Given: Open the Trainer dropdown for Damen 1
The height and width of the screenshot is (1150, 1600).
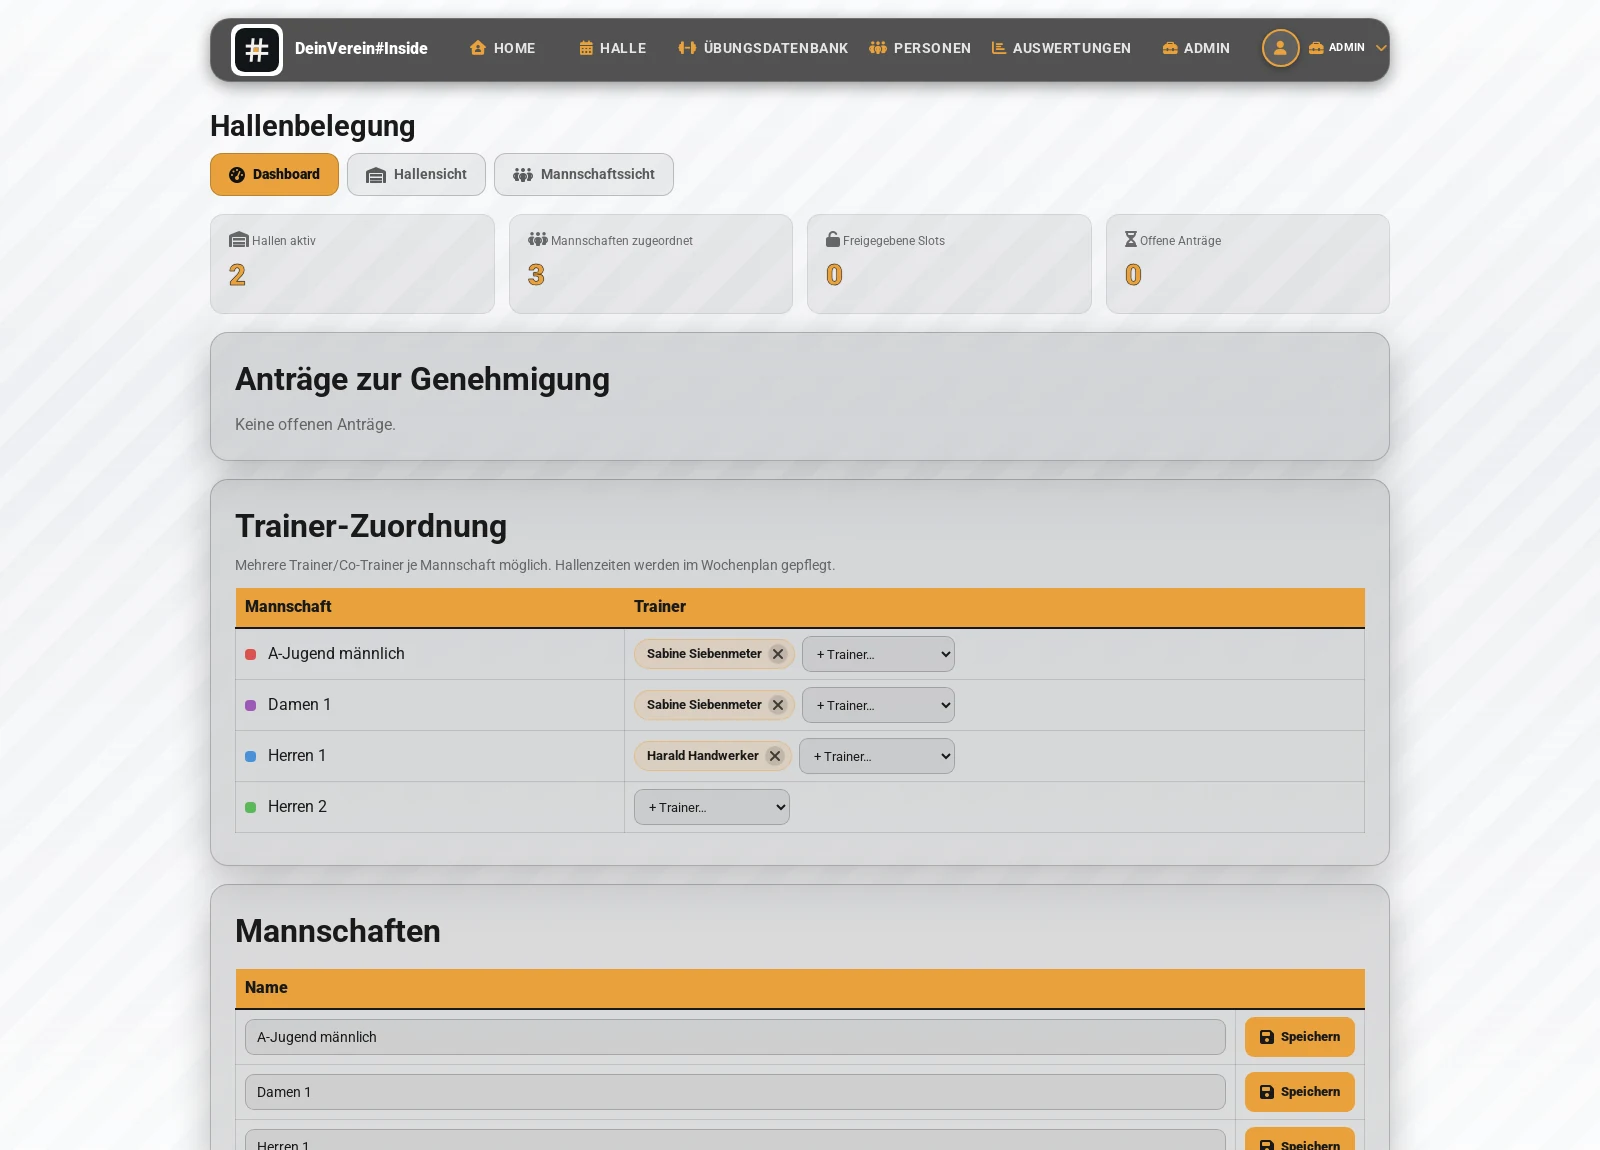Looking at the screenshot, I should point(878,705).
